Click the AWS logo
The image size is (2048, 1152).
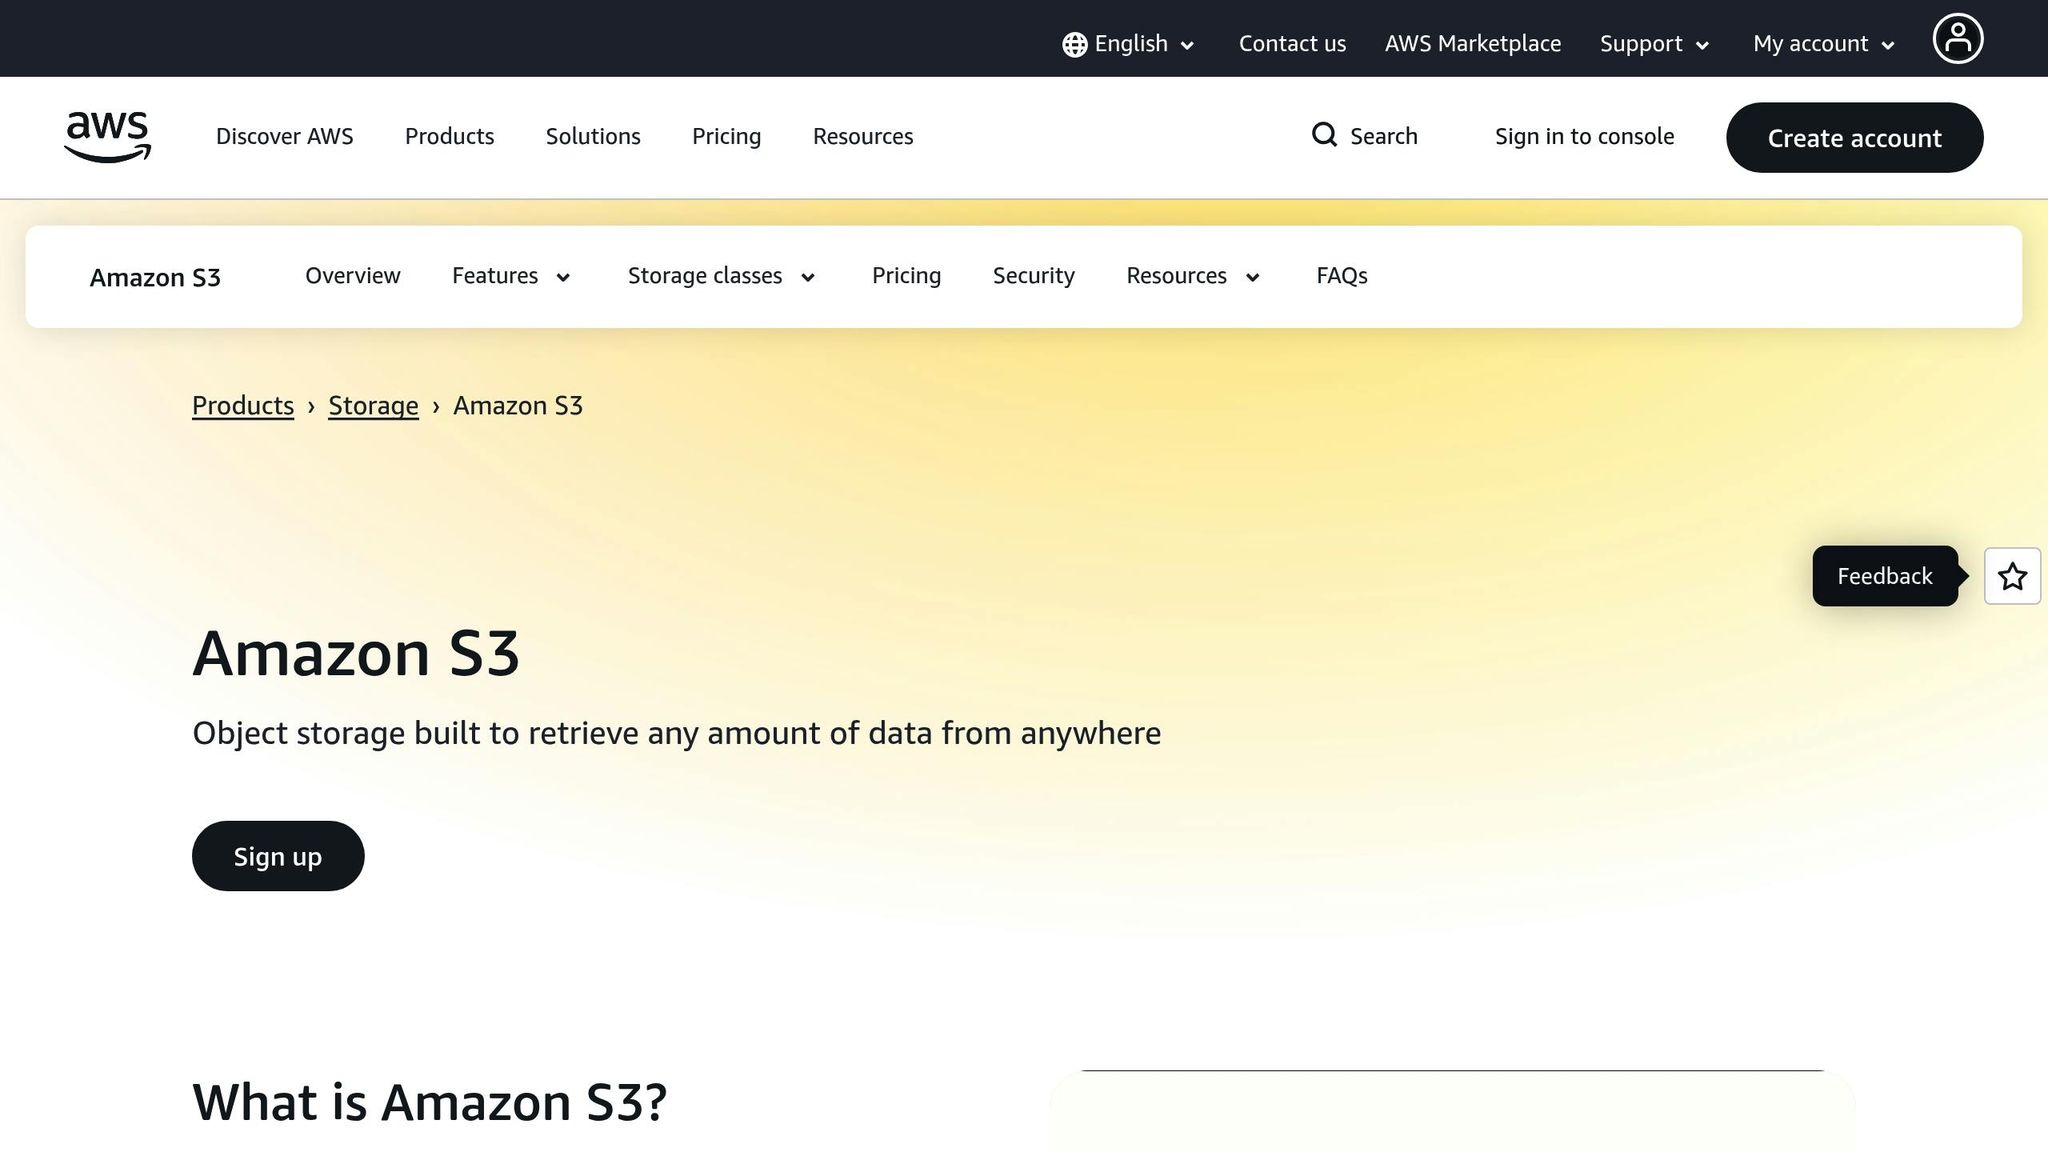107,138
